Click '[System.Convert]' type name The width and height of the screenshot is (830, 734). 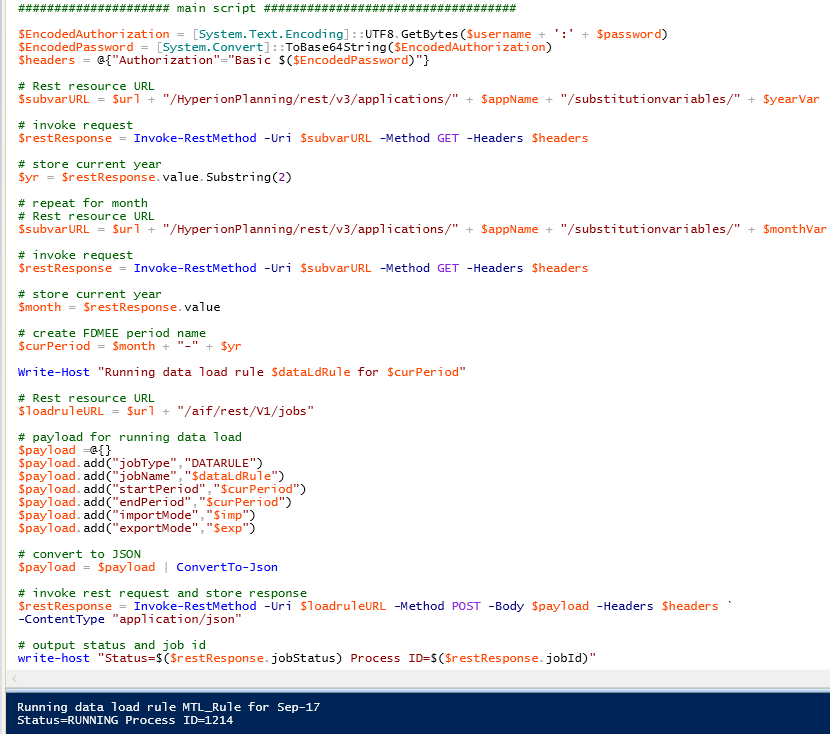click(213, 48)
